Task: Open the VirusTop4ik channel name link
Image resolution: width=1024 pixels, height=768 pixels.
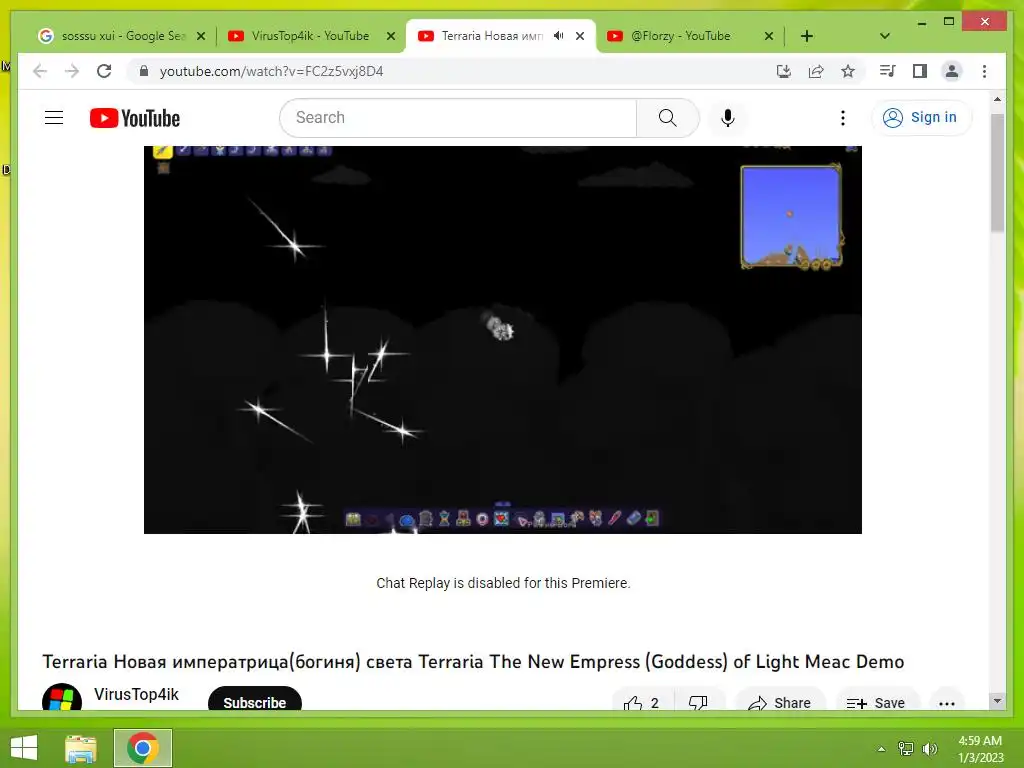Action: pyautogui.click(x=136, y=694)
